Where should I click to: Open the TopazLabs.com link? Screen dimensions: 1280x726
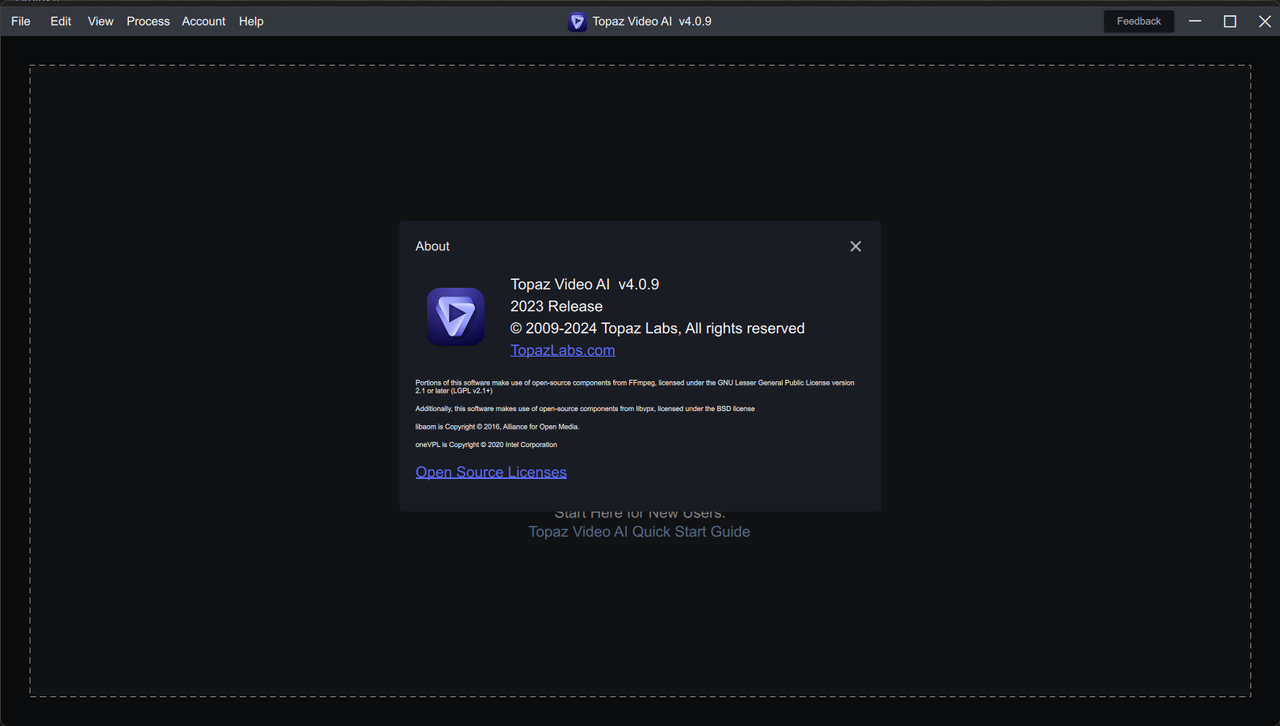pyautogui.click(x=562, y=350)
